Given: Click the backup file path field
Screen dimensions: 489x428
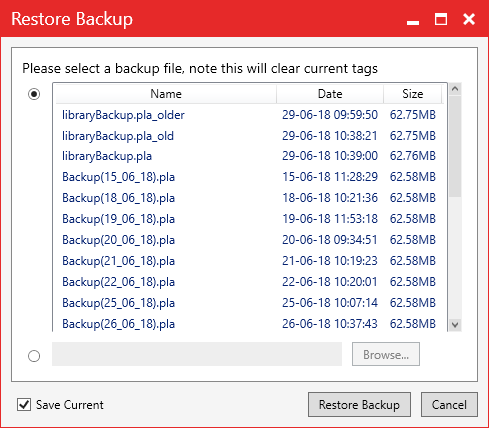Looking at the screenshot, I should [x=197, y=354].
